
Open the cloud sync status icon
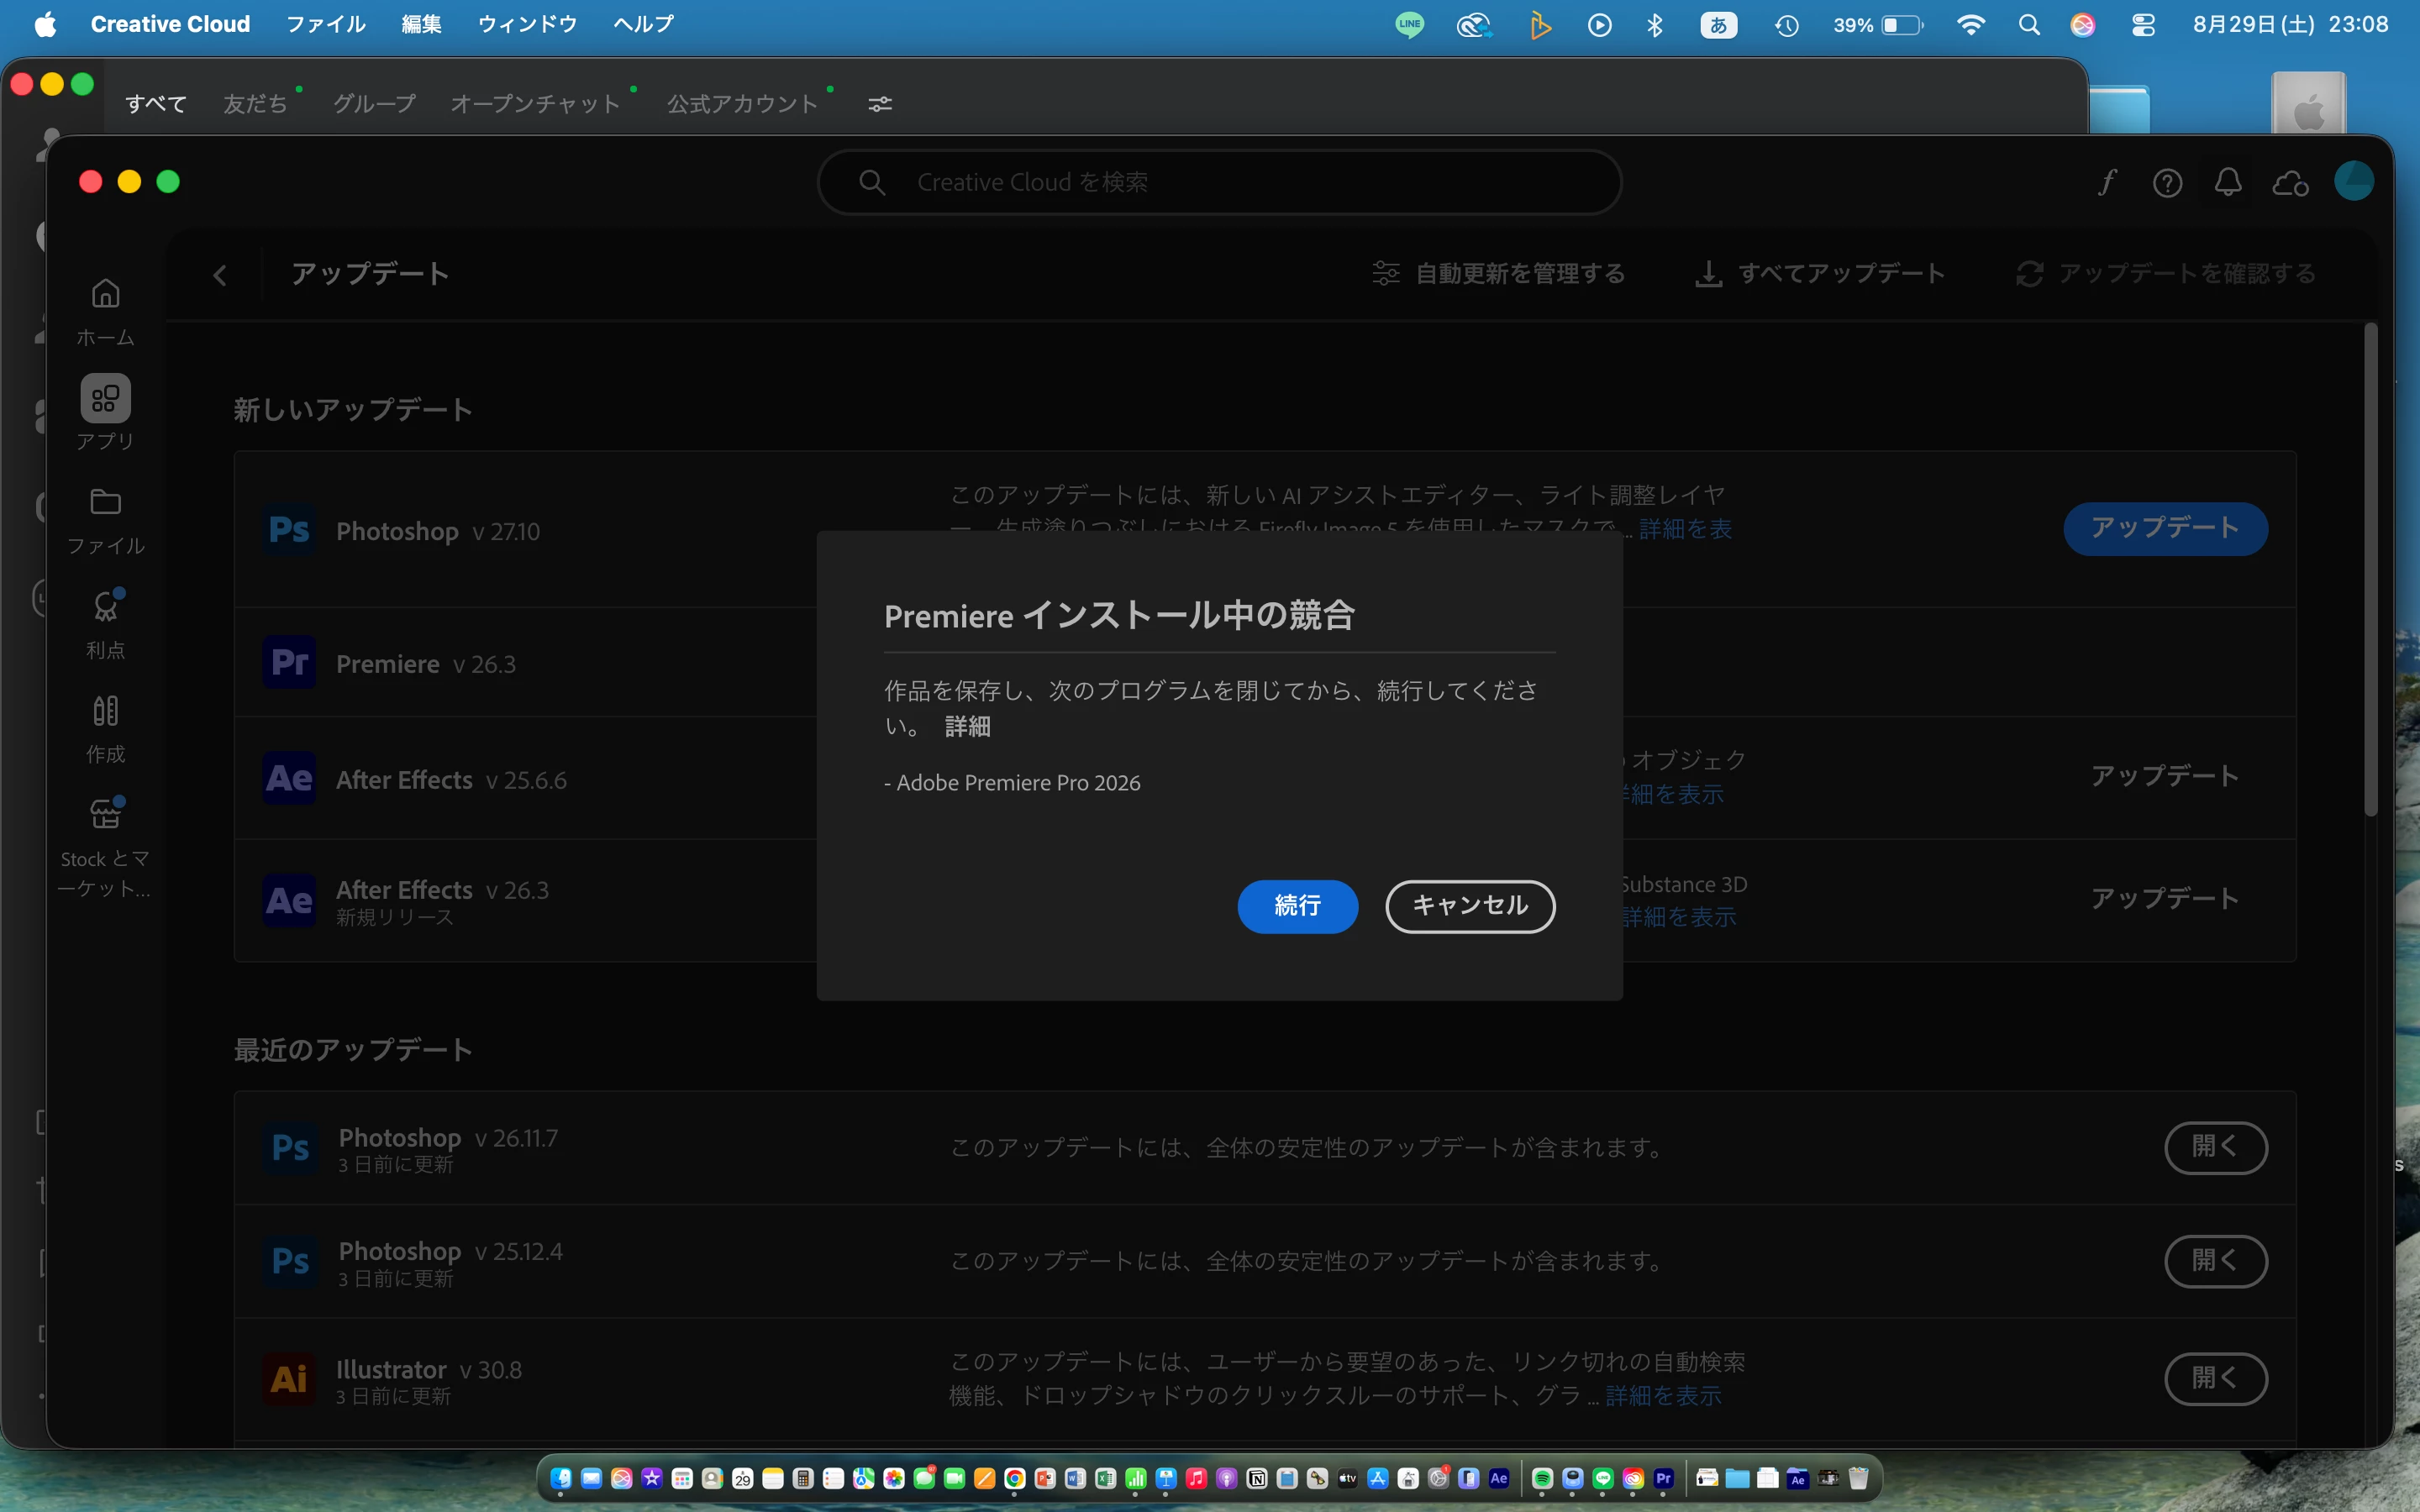point(2290,183)
